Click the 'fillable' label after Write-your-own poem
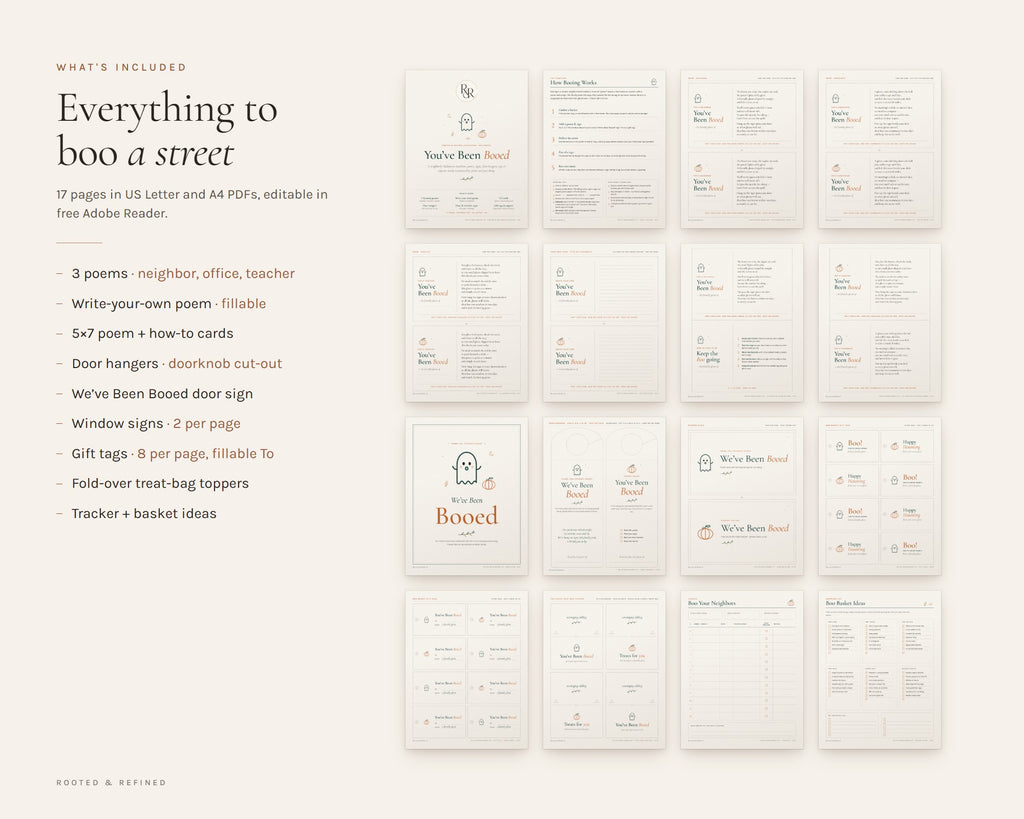 pyautogui.click(x=244, y=304)
